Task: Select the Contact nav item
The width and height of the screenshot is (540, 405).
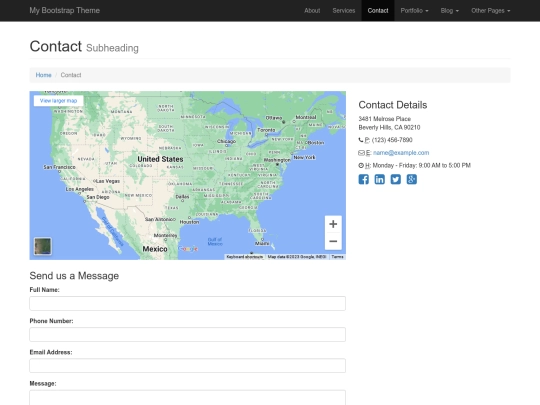Action: point(378,11)
